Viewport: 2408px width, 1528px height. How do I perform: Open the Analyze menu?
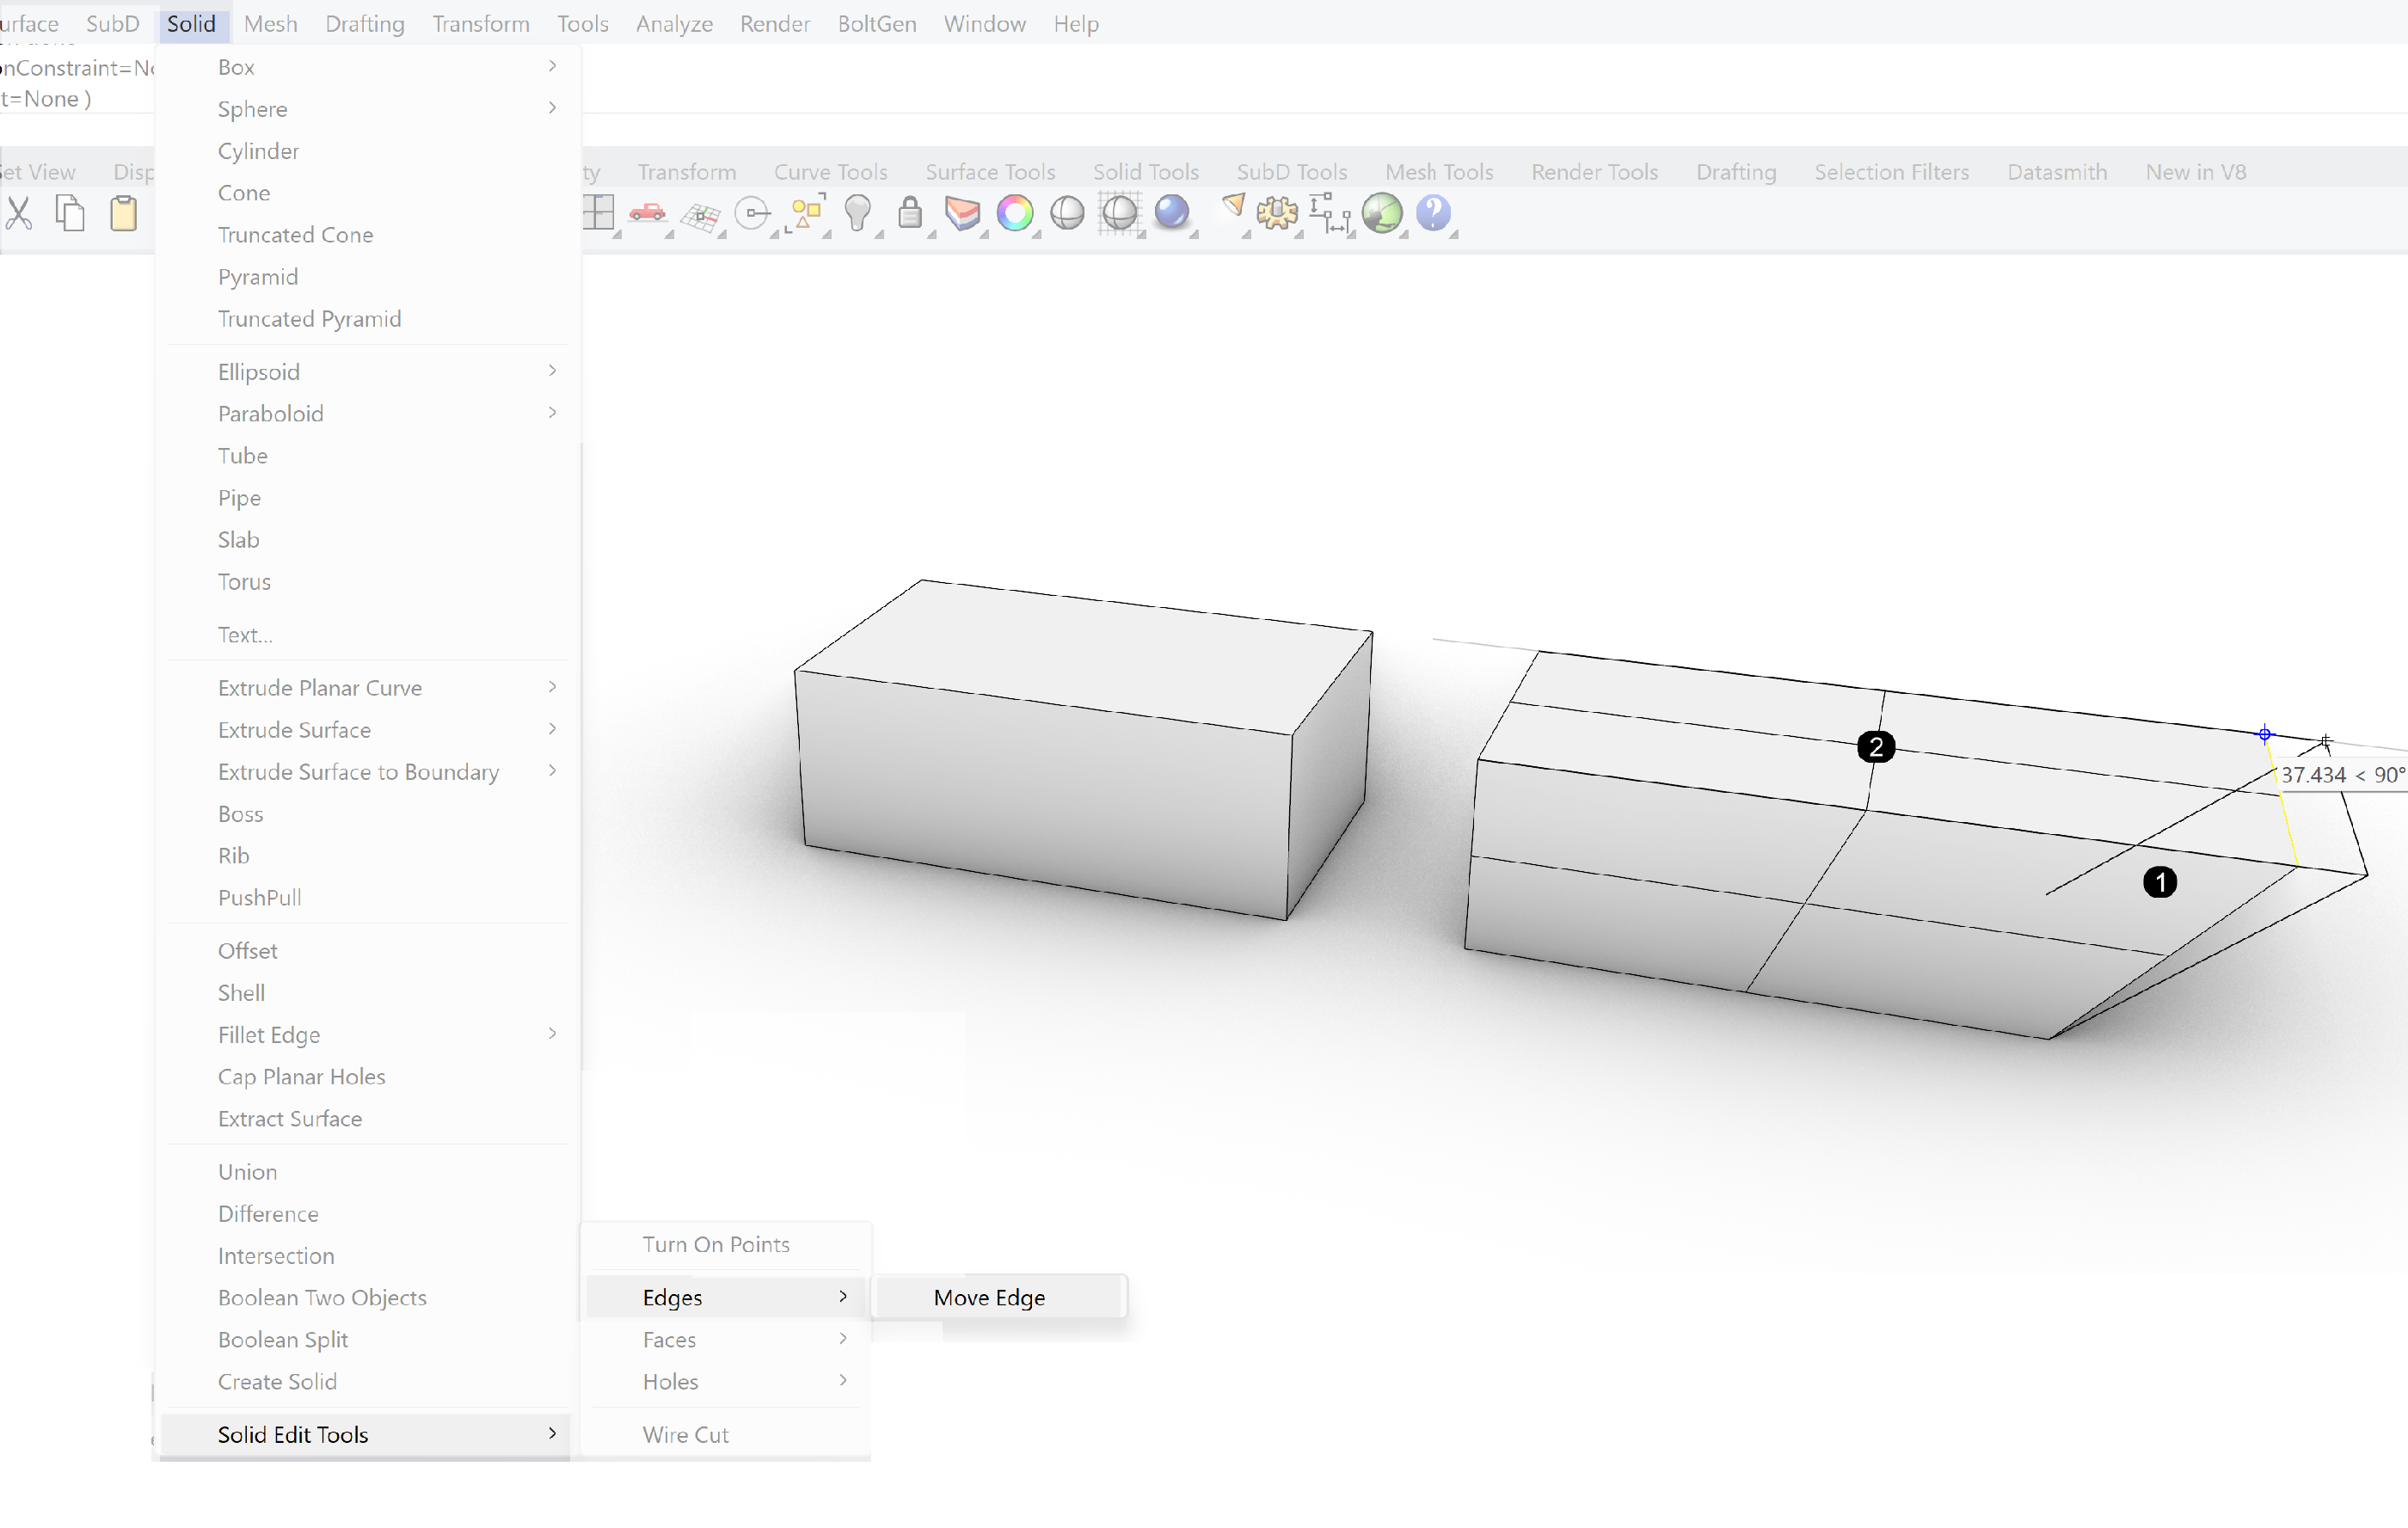click(673, 23)
